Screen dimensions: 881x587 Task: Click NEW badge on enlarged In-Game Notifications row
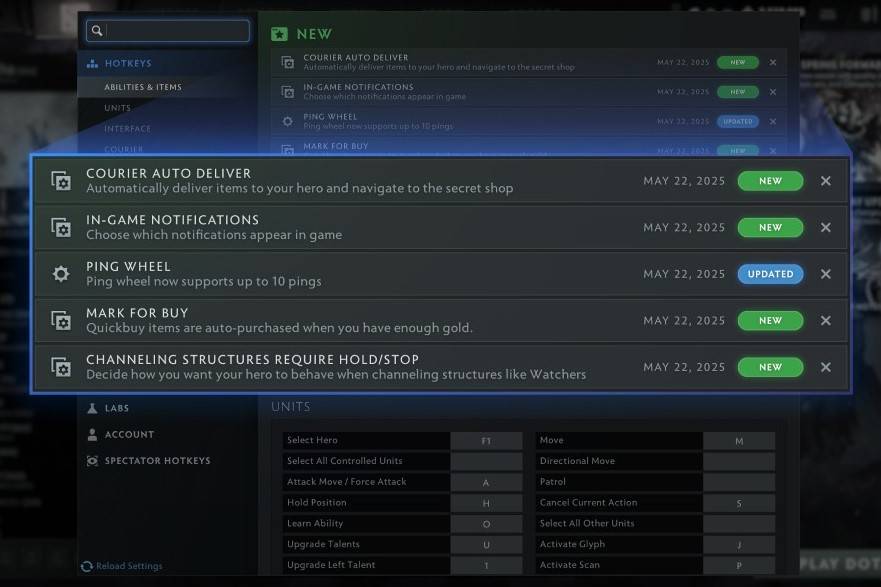[770, 227]
